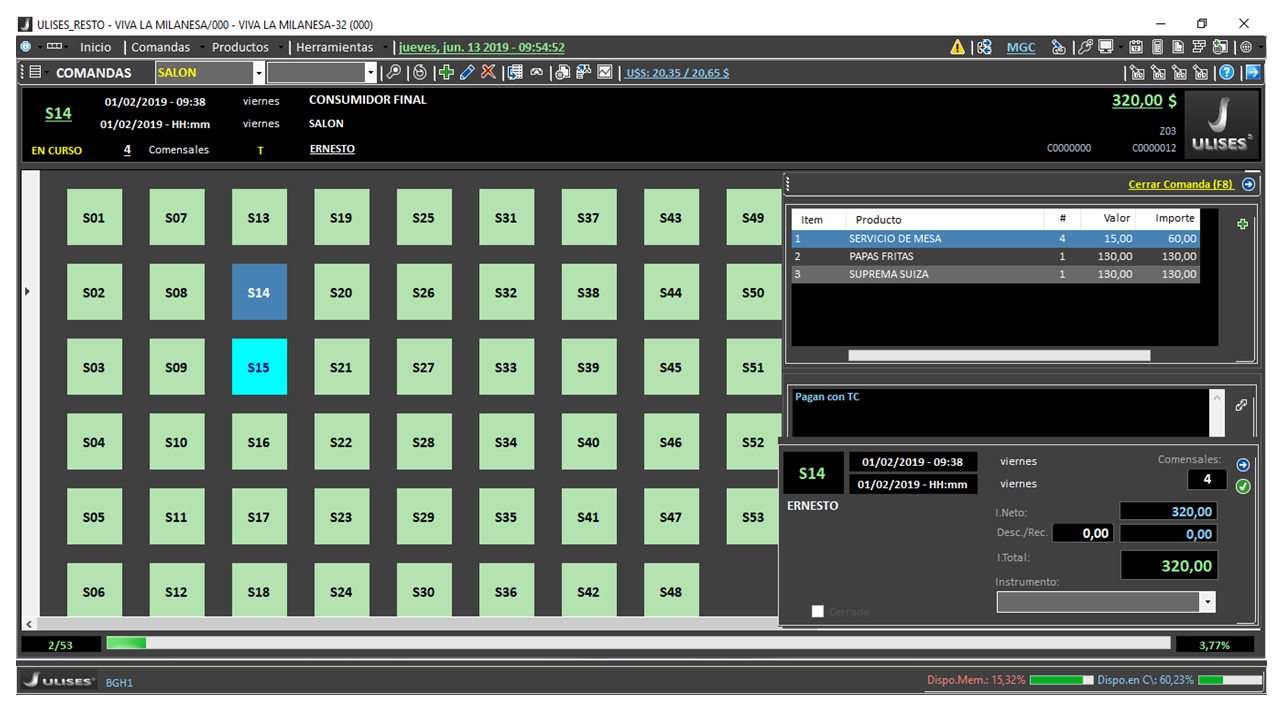Toggle the Cerrada checkbox
1280x720 pixels.
pos(818,611)
